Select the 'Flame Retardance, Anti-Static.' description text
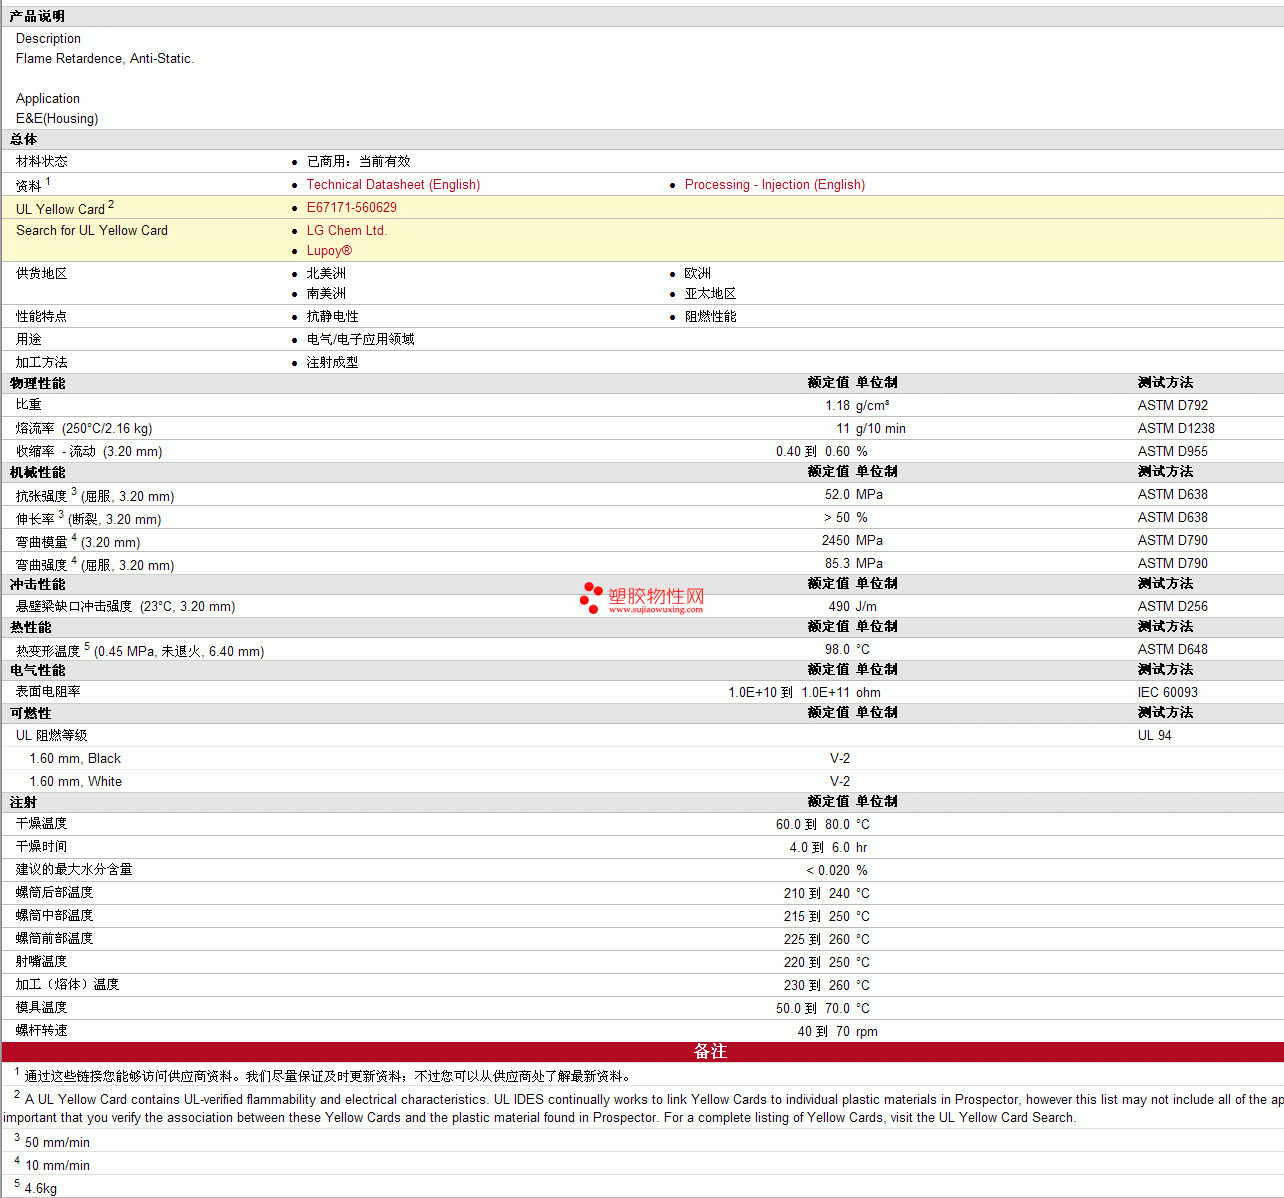This screenshot has width=1284, height=1198. [105, 59]
